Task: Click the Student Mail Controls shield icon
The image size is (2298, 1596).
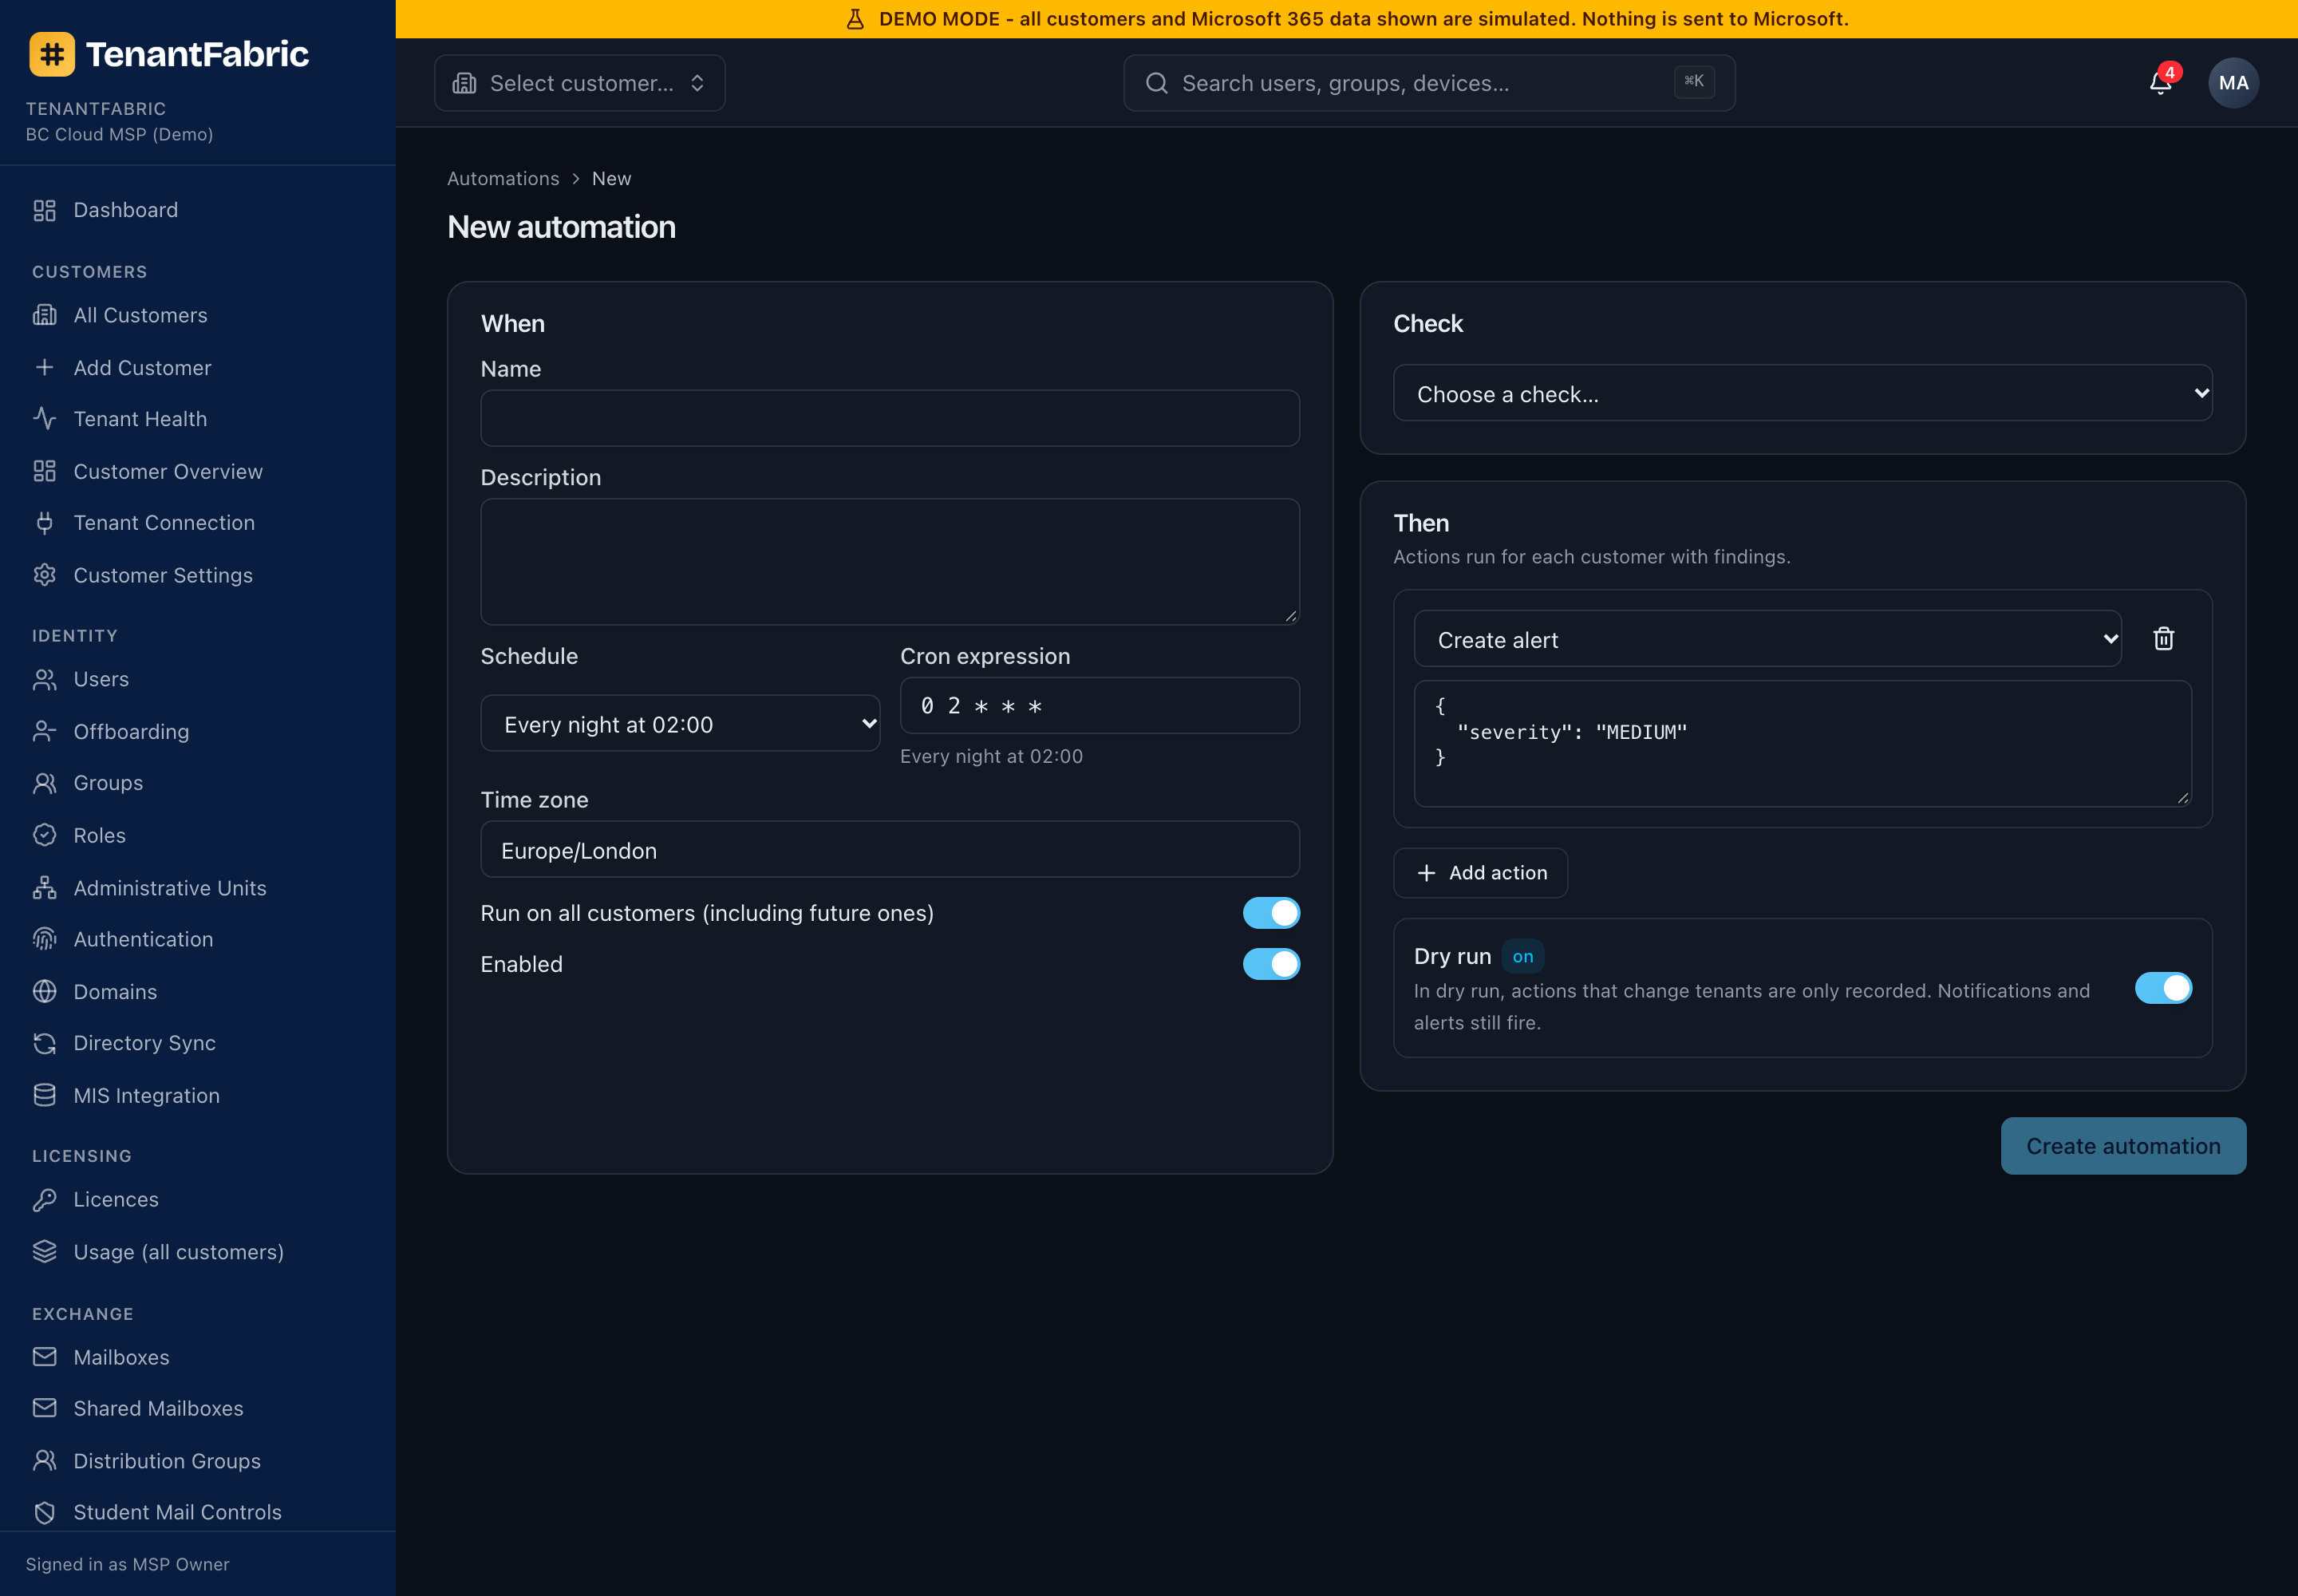Action: 44,1512
